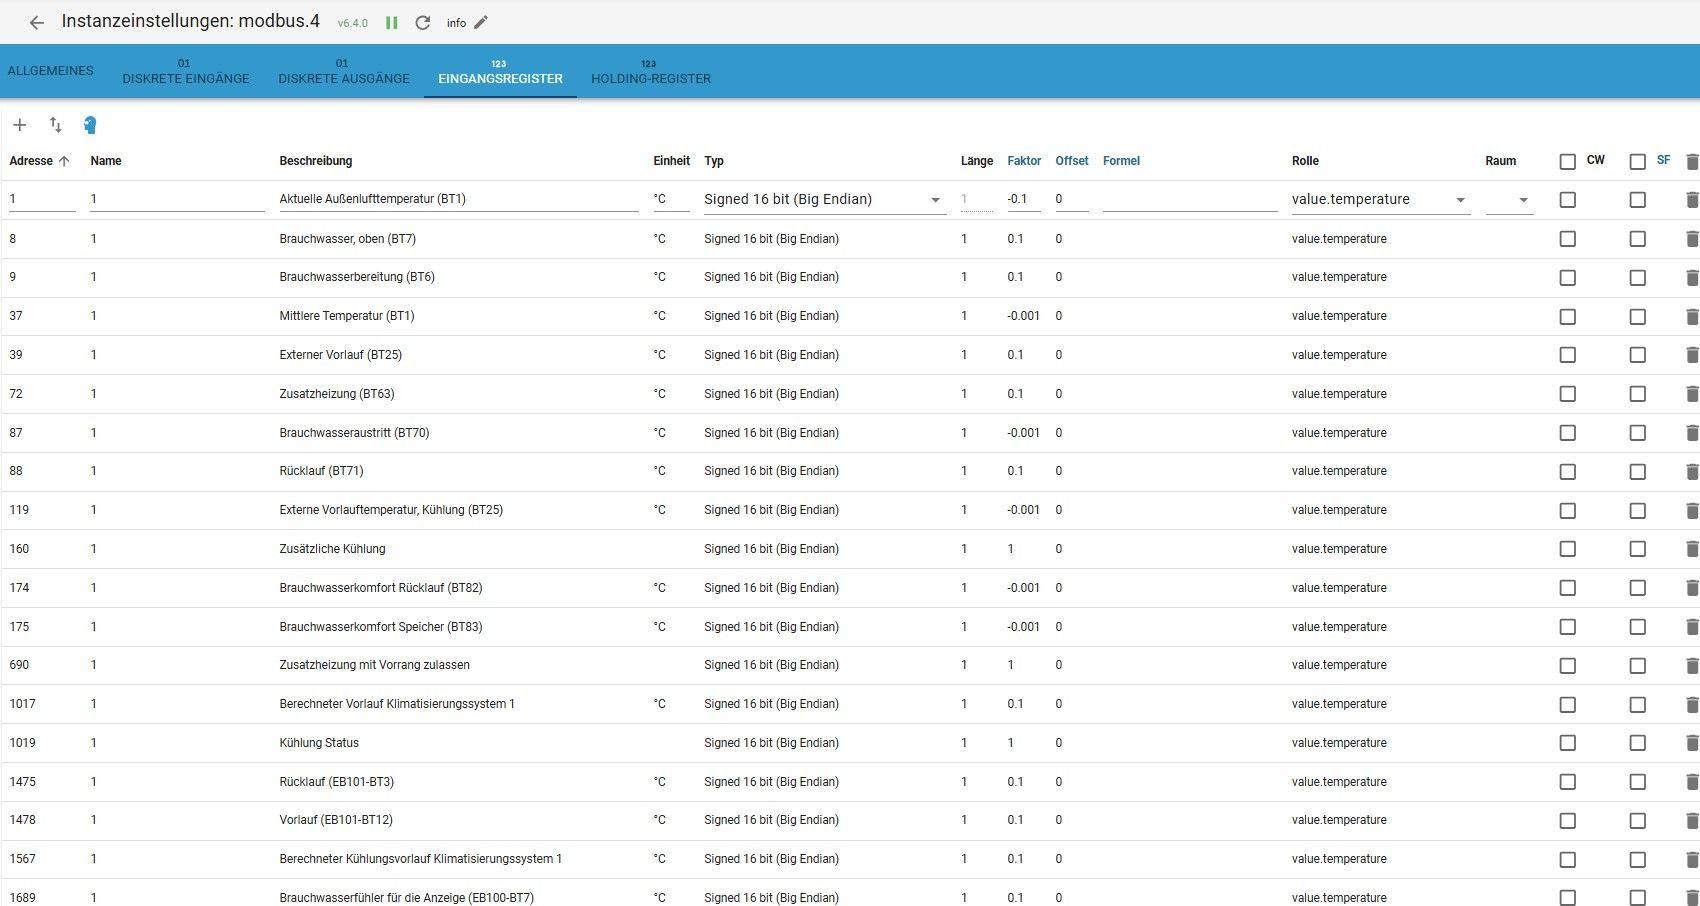Click the v6.4.0 version label
The height and width of the screenshot is (906, 1700).
point(353,23)
